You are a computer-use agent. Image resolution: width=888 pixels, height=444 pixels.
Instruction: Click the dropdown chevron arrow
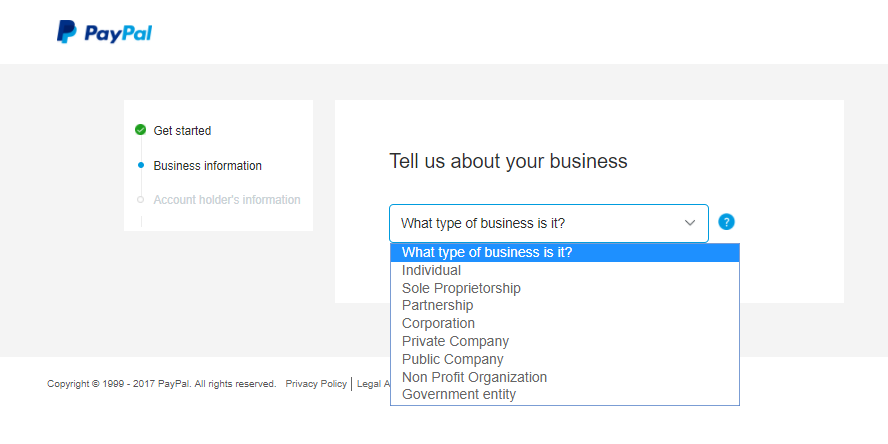(689, 223)
